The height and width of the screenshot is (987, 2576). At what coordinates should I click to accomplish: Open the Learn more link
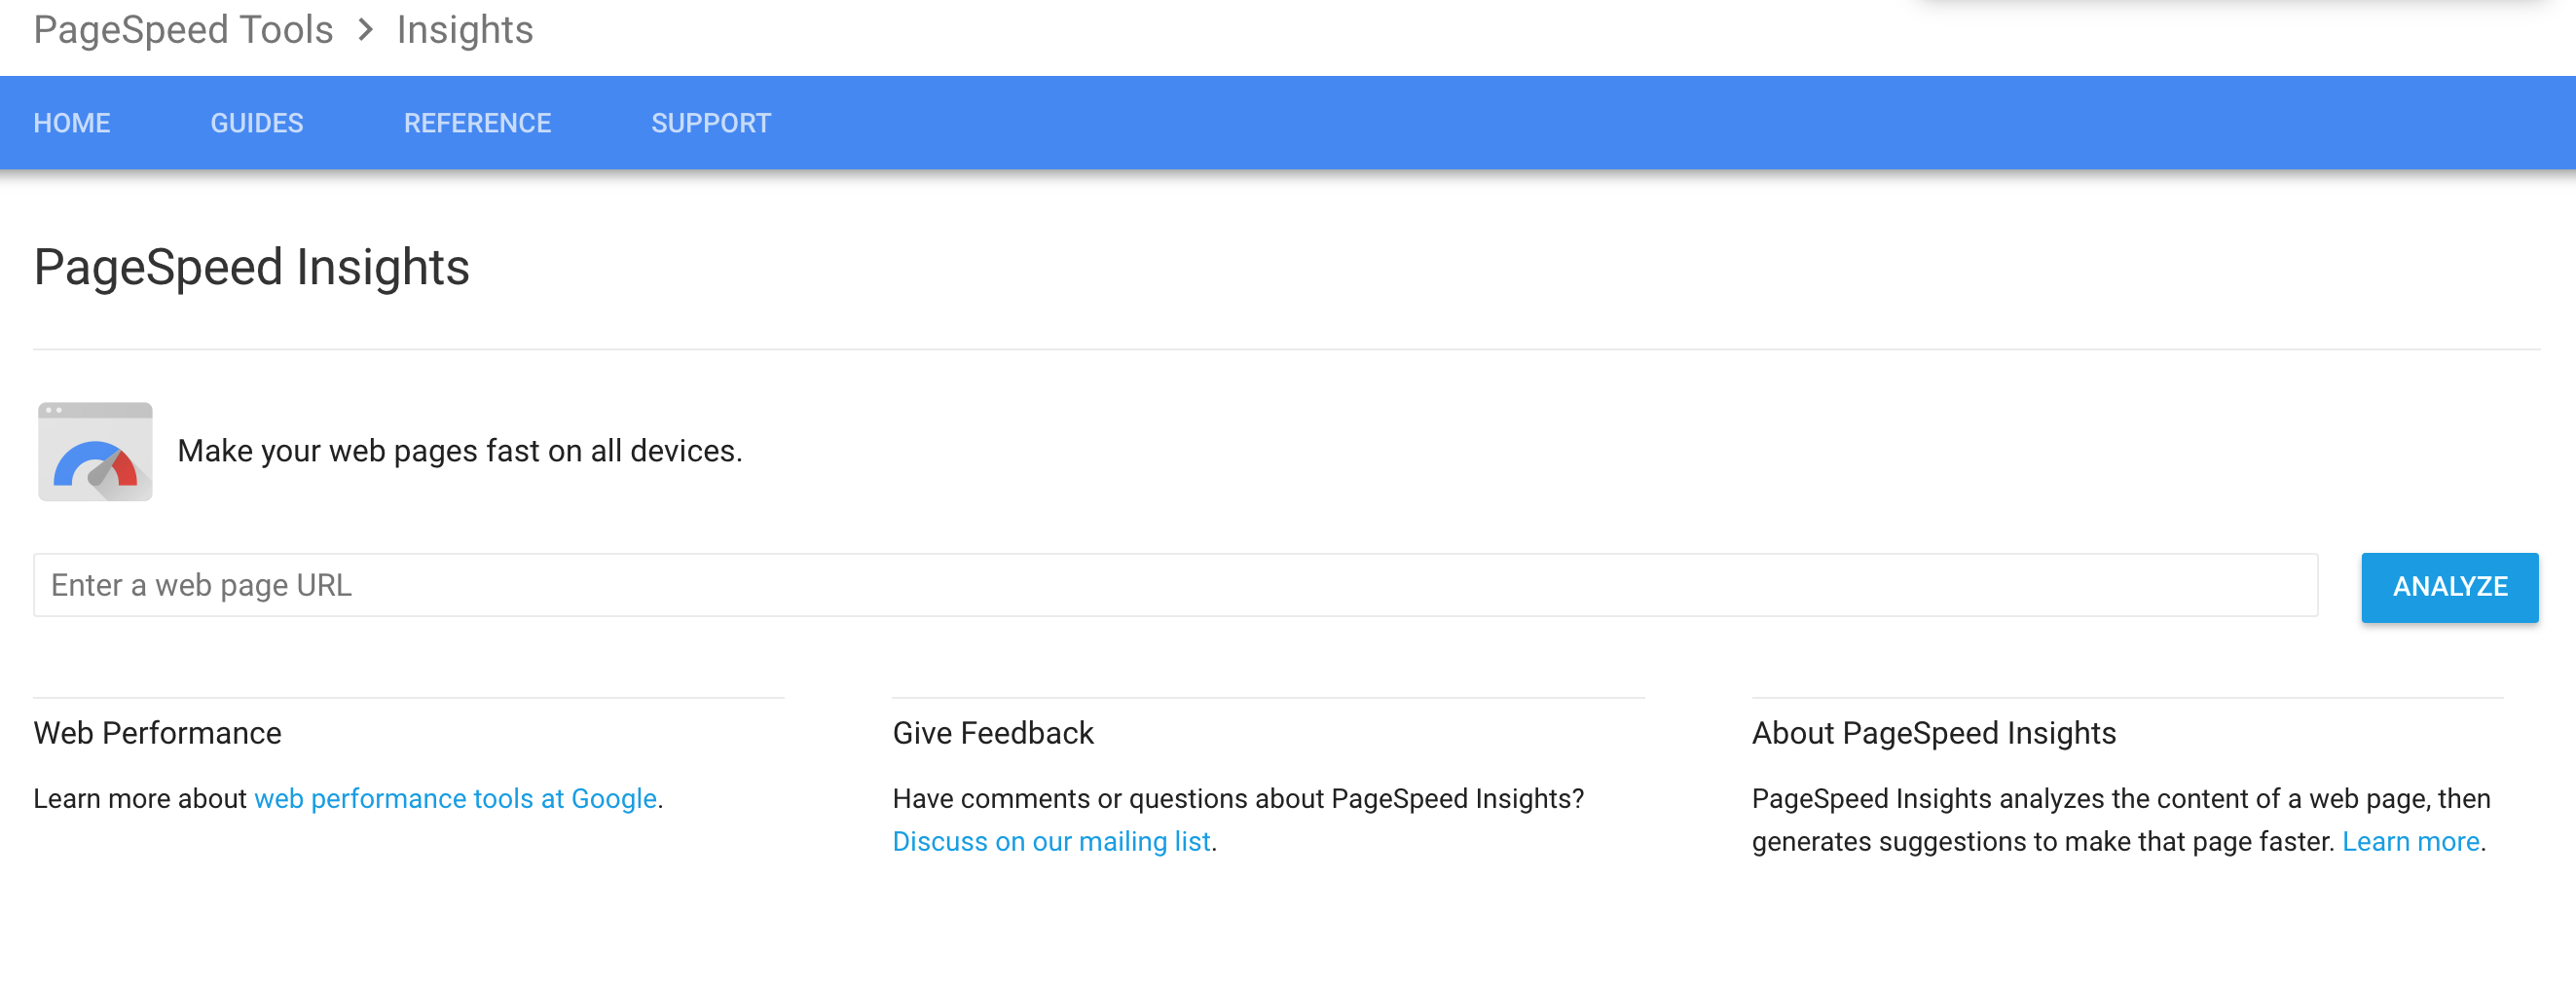[2410, 842]
